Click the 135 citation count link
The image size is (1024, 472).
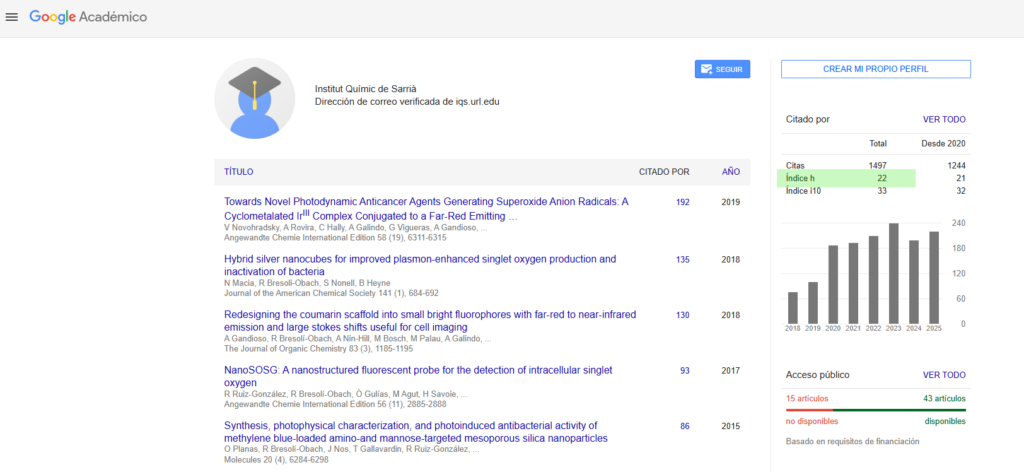click(x=682, y=259)
